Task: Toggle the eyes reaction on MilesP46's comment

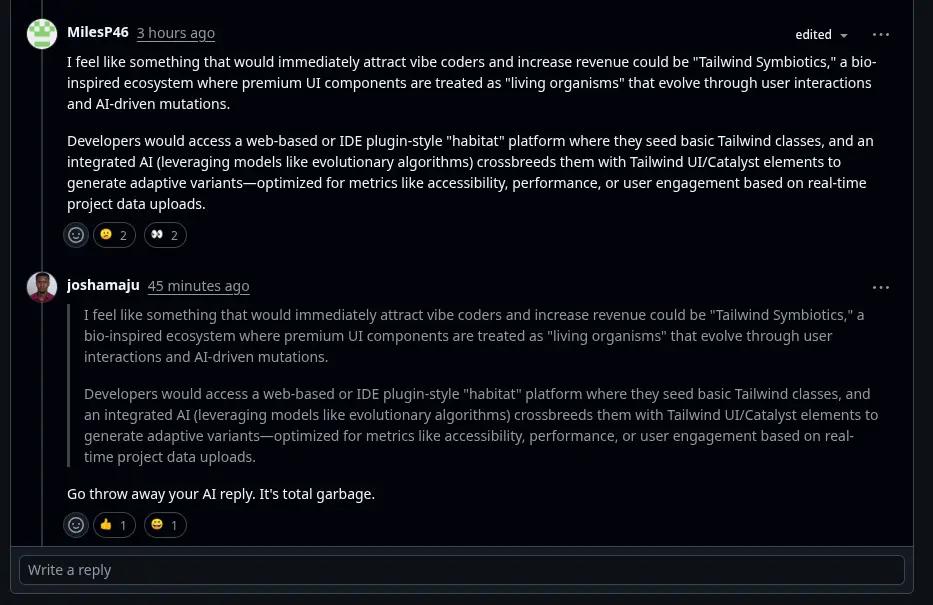Action: pos(165,235)
